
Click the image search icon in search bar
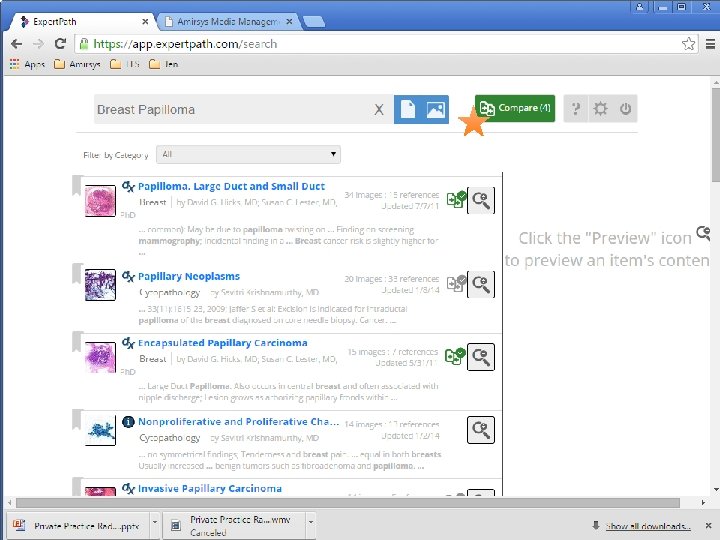pos(435,109)
